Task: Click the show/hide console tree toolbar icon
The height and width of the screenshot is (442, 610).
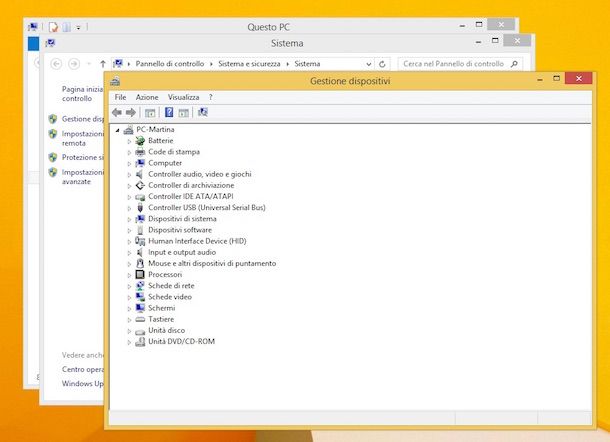Action: point(150,113)
